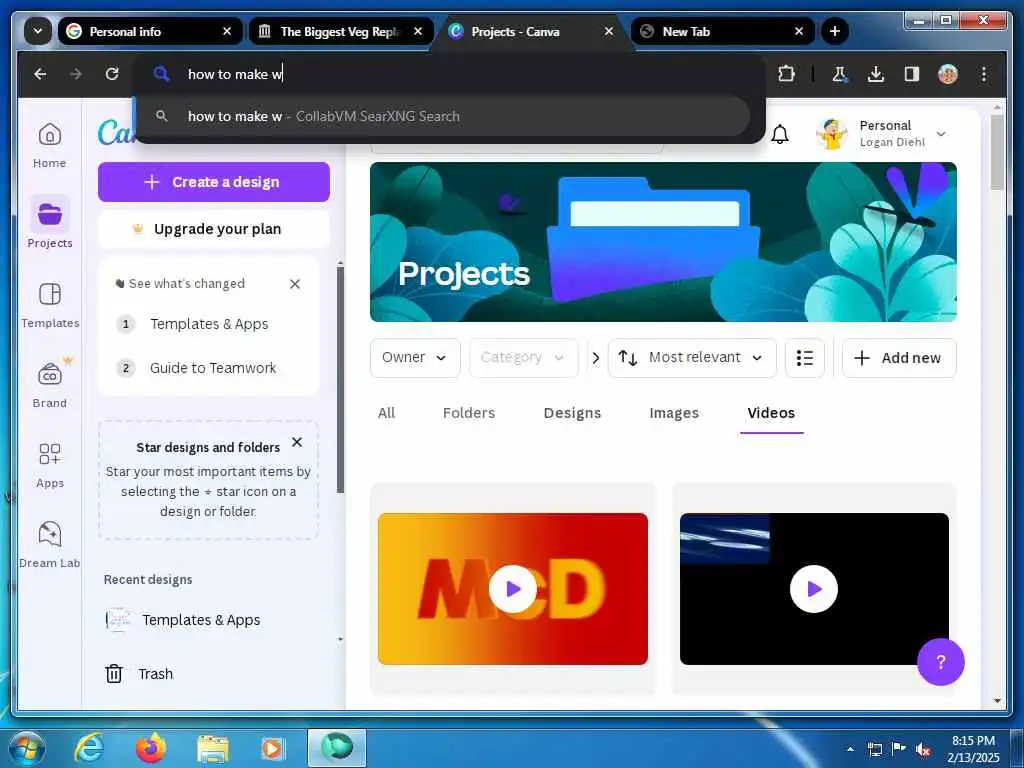1024x768 pixels.
Task: Select the Videos tab
Action: click(771, 413)
